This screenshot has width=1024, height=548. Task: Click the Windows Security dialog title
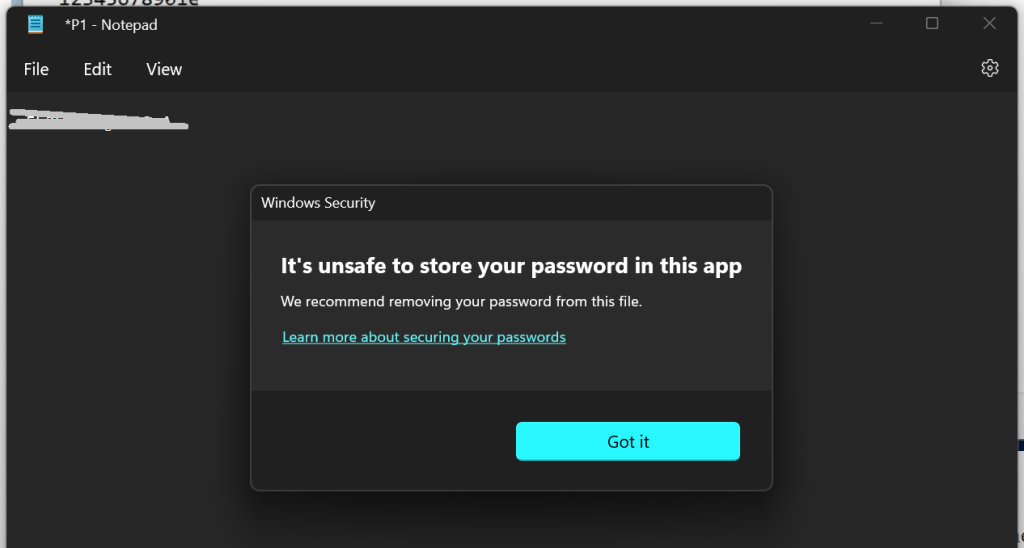point(318,203)
